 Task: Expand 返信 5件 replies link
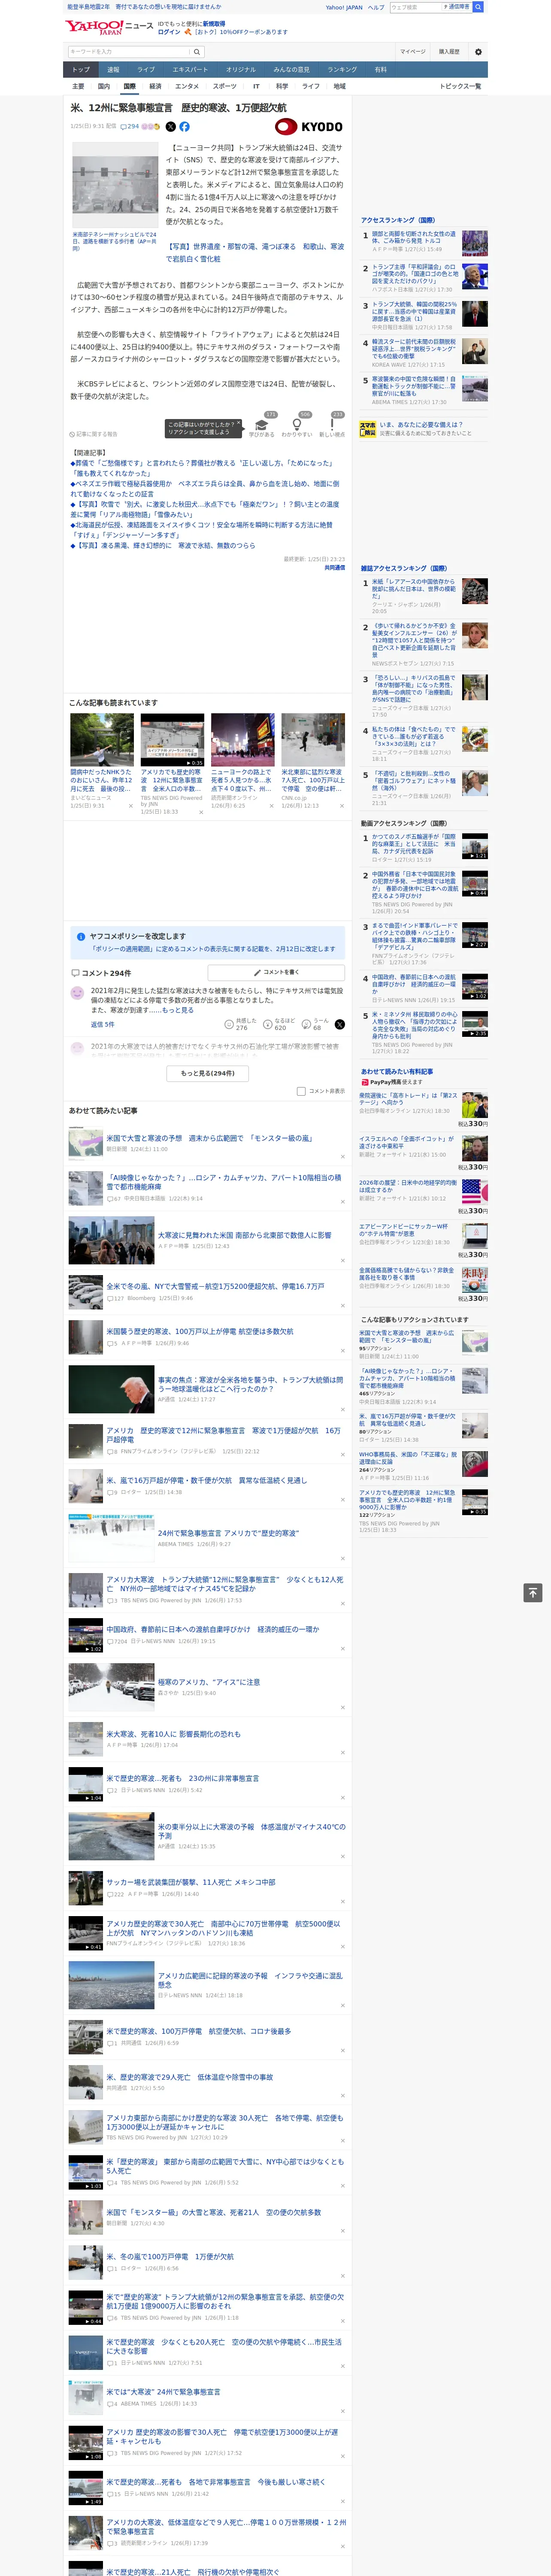pyautogui.click(x=103, y=1024)
